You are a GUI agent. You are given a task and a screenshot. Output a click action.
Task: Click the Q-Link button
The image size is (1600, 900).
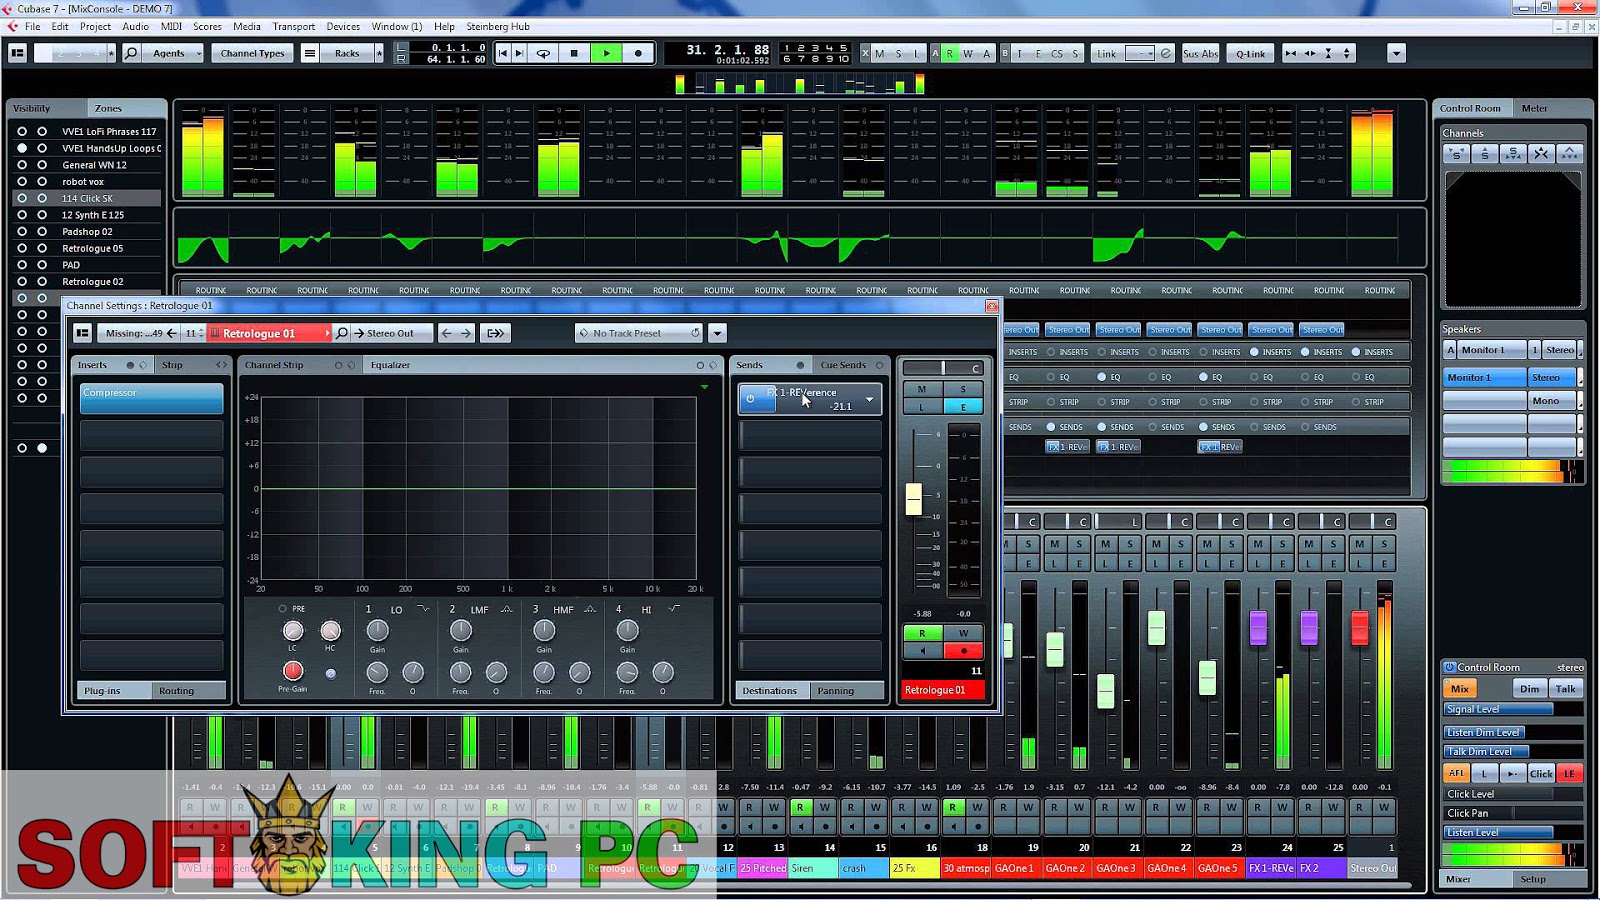1250,53
